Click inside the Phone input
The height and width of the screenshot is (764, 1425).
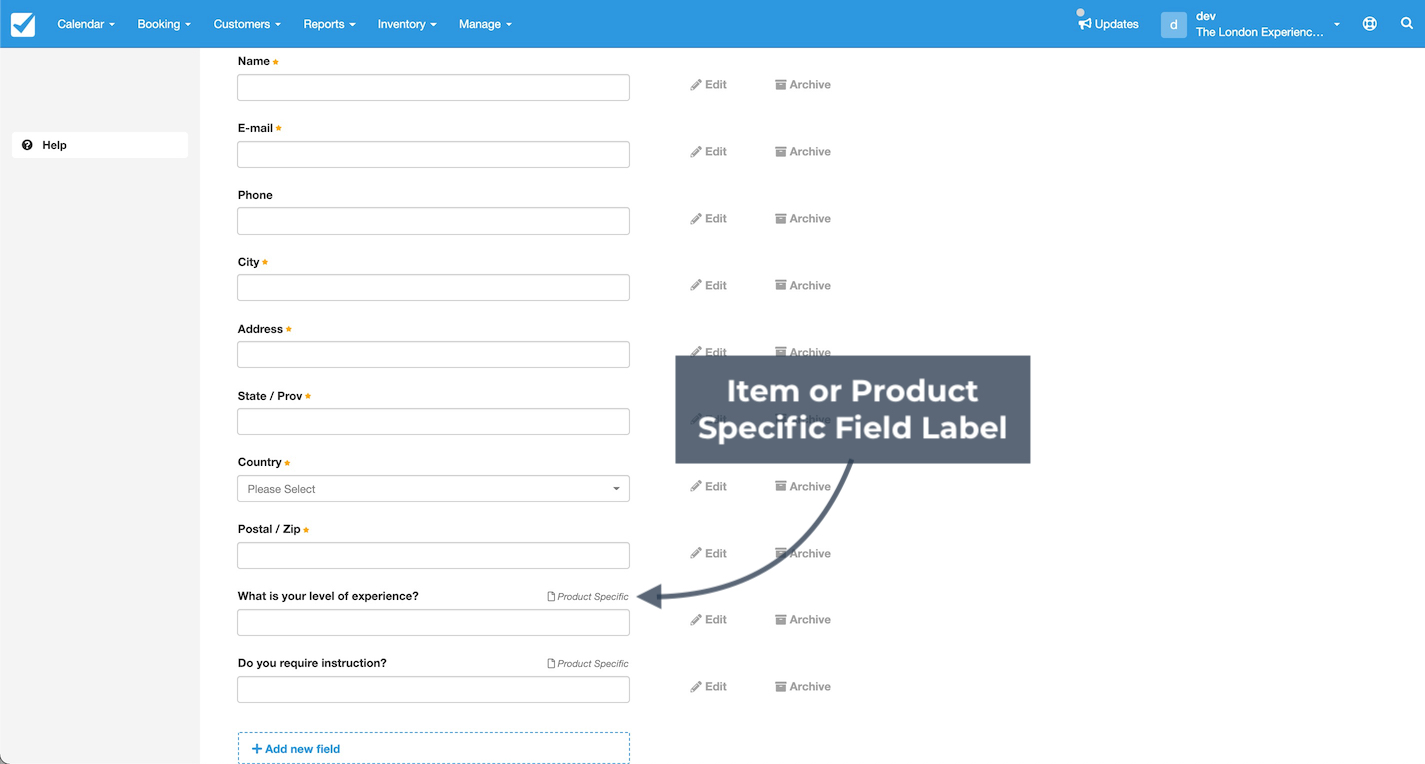433,221
